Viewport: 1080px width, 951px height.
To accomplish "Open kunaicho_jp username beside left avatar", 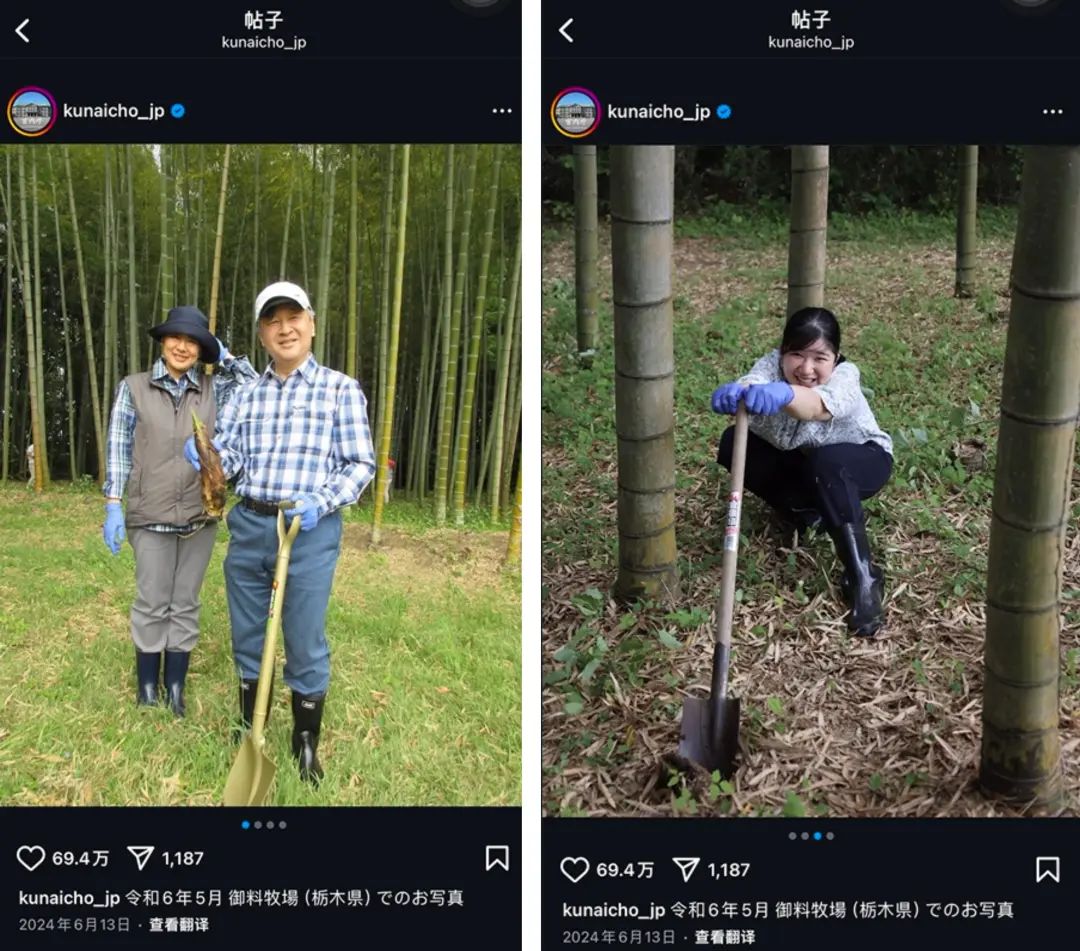I will (114, 111).
